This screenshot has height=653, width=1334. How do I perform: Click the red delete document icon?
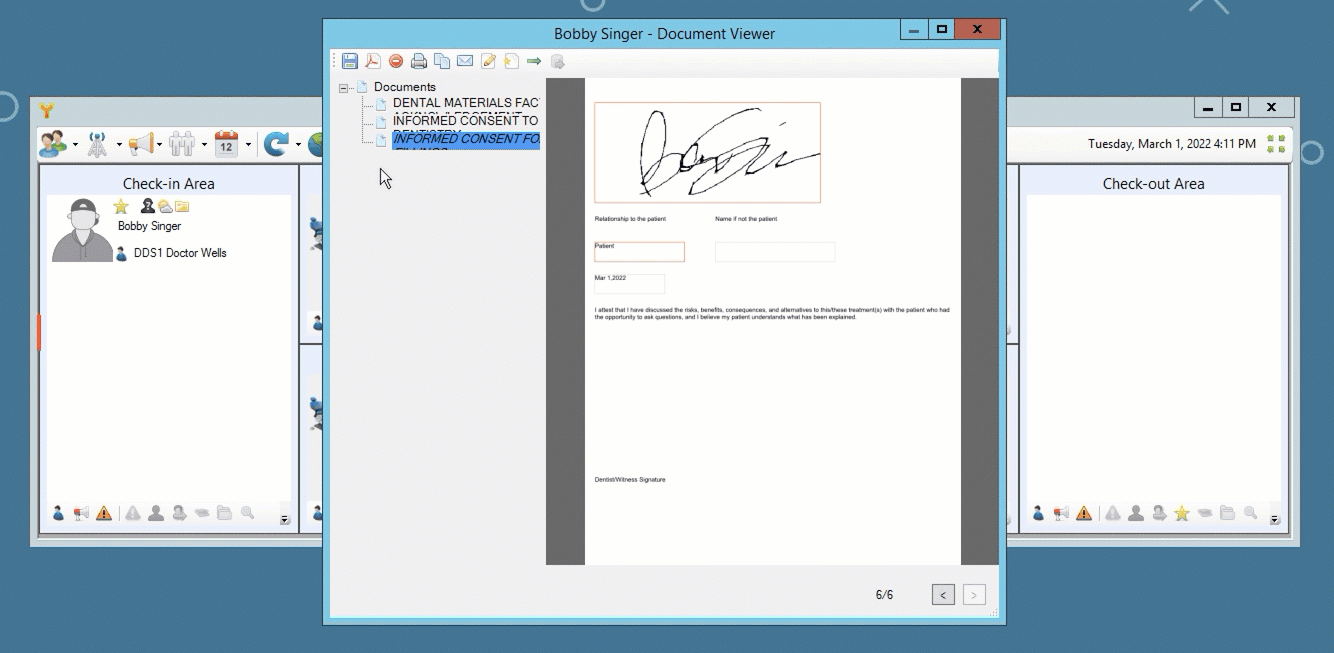click(x=396, y=61)
